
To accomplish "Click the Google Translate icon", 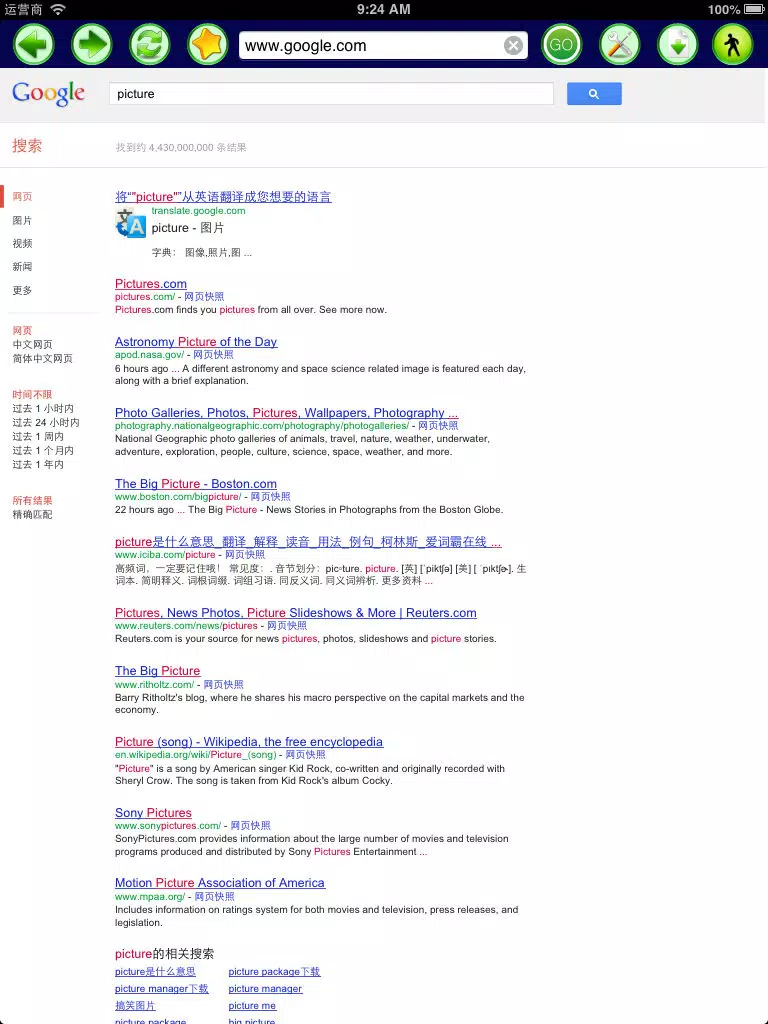I will [131, 224].
